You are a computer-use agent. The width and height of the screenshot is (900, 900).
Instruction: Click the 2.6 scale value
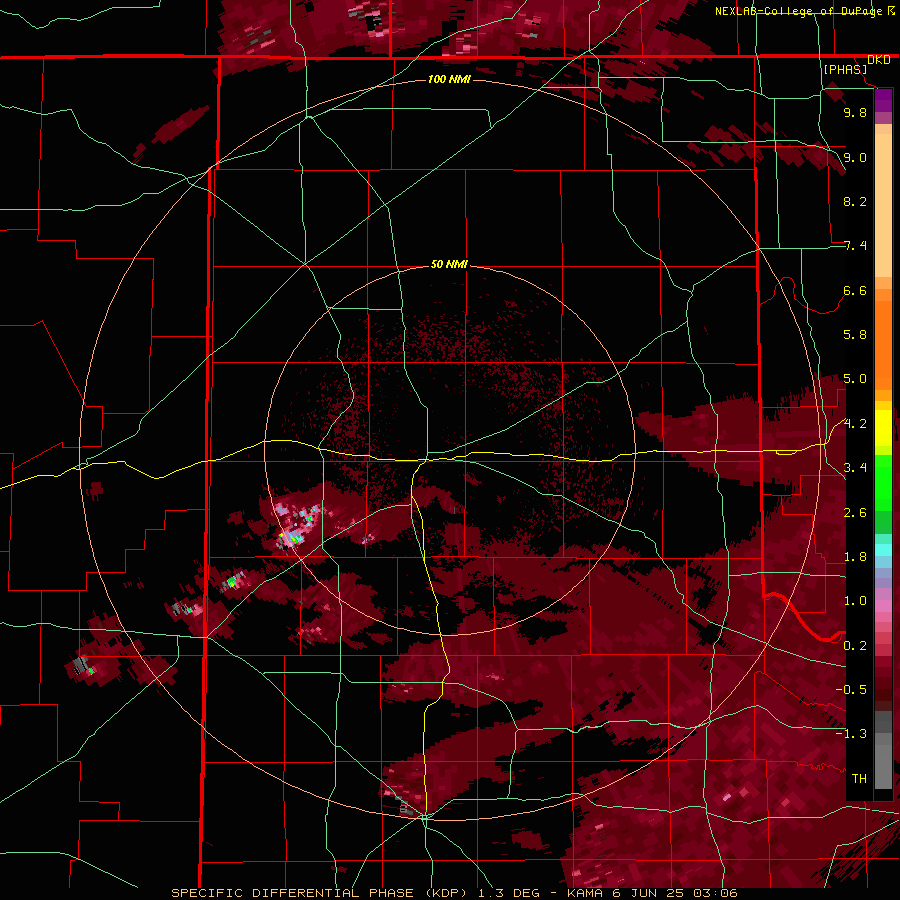click(855, 513)
